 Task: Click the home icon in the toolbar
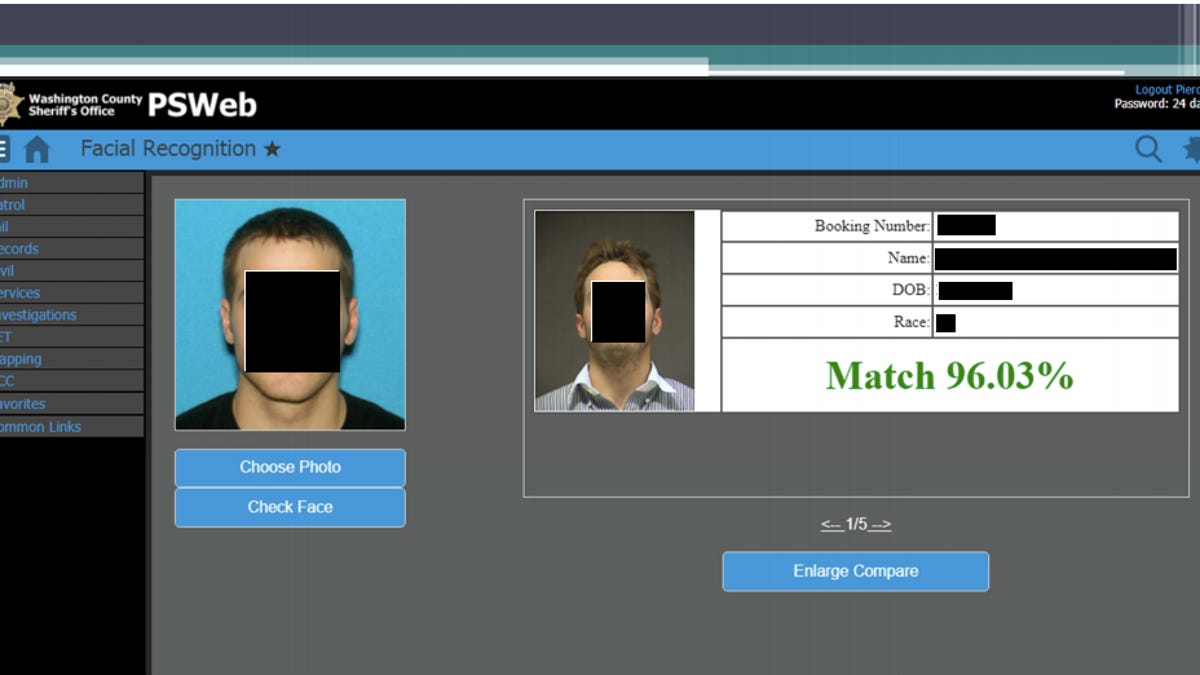pos(37,150)
